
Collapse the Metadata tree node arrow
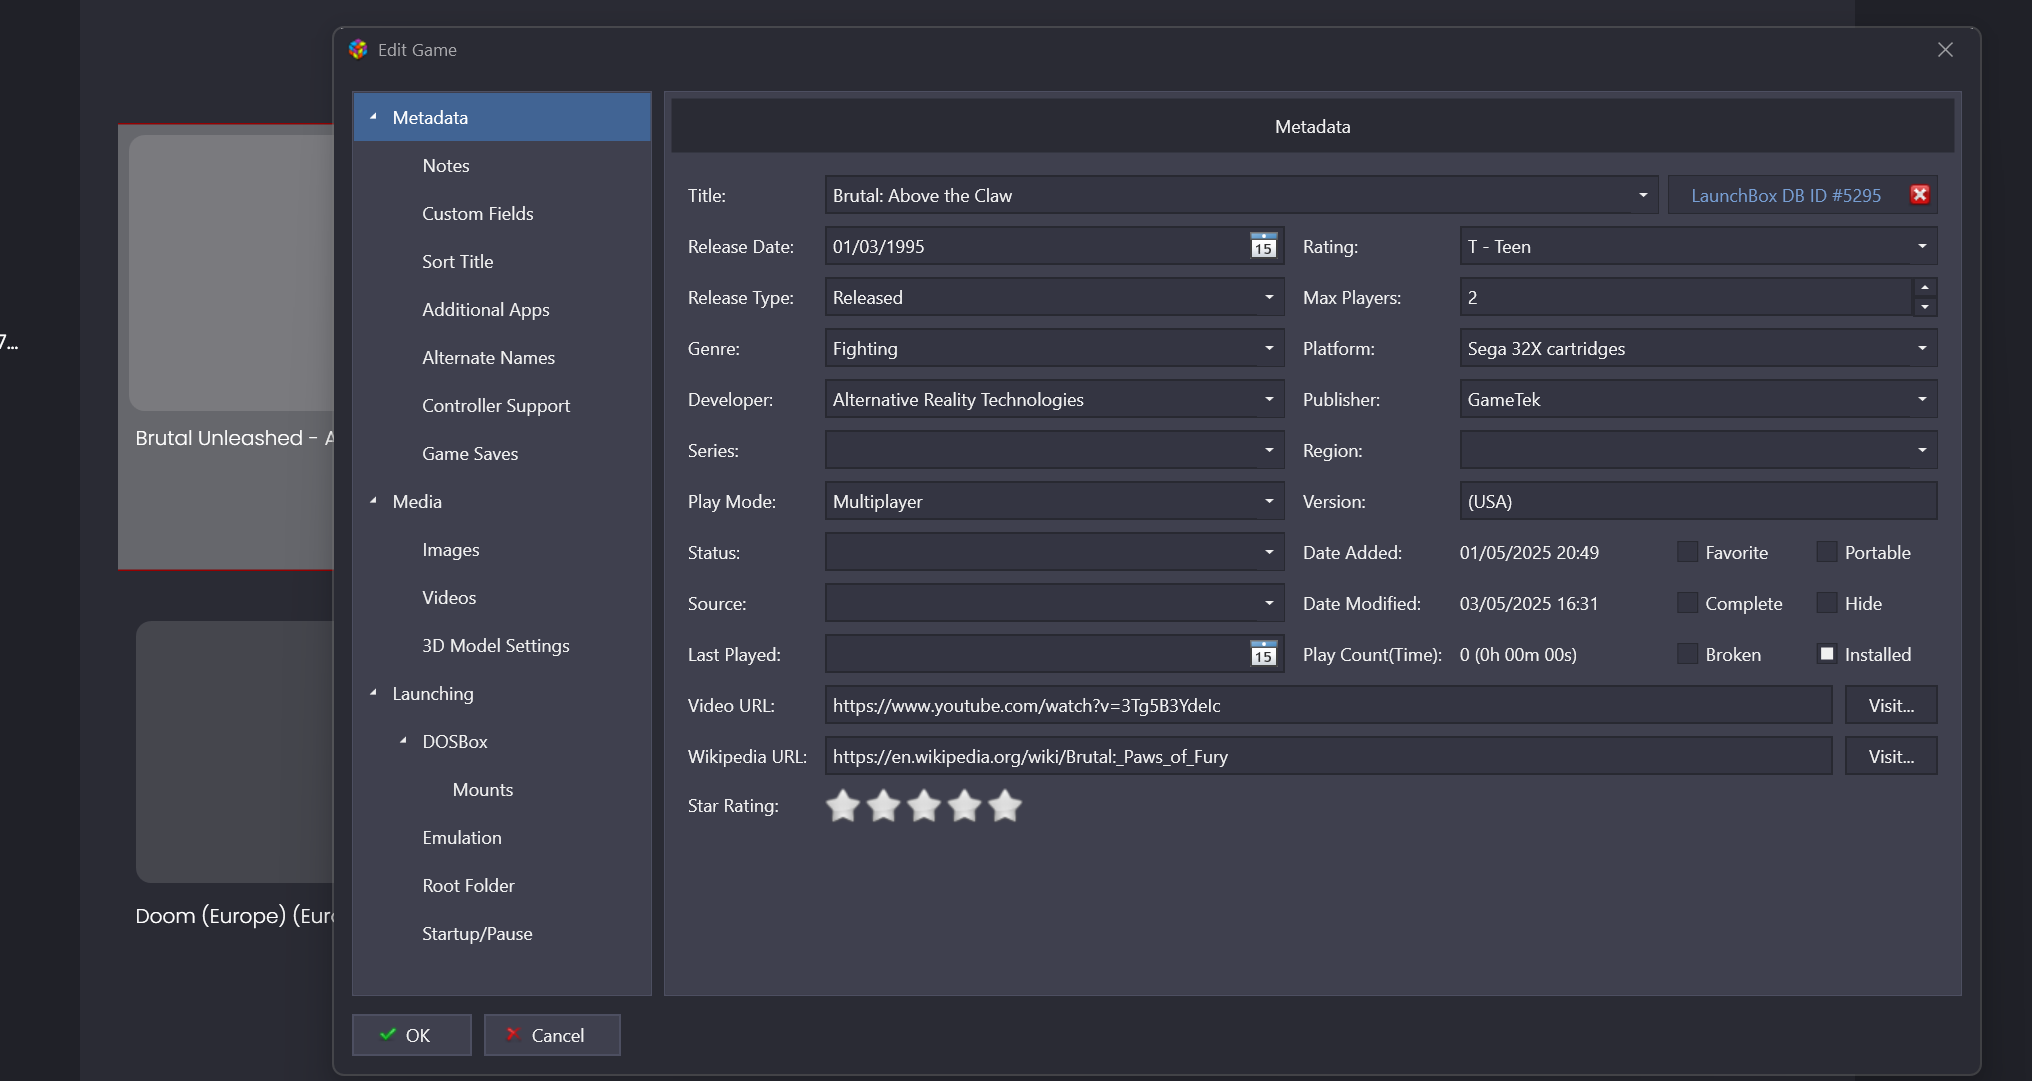tap(374, 117)
